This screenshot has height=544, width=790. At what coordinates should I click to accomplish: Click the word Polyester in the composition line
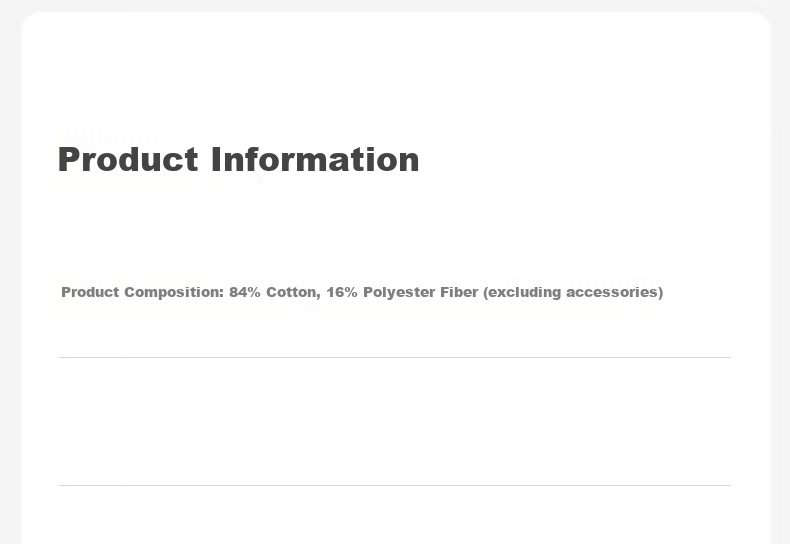[x=399, y=292]
